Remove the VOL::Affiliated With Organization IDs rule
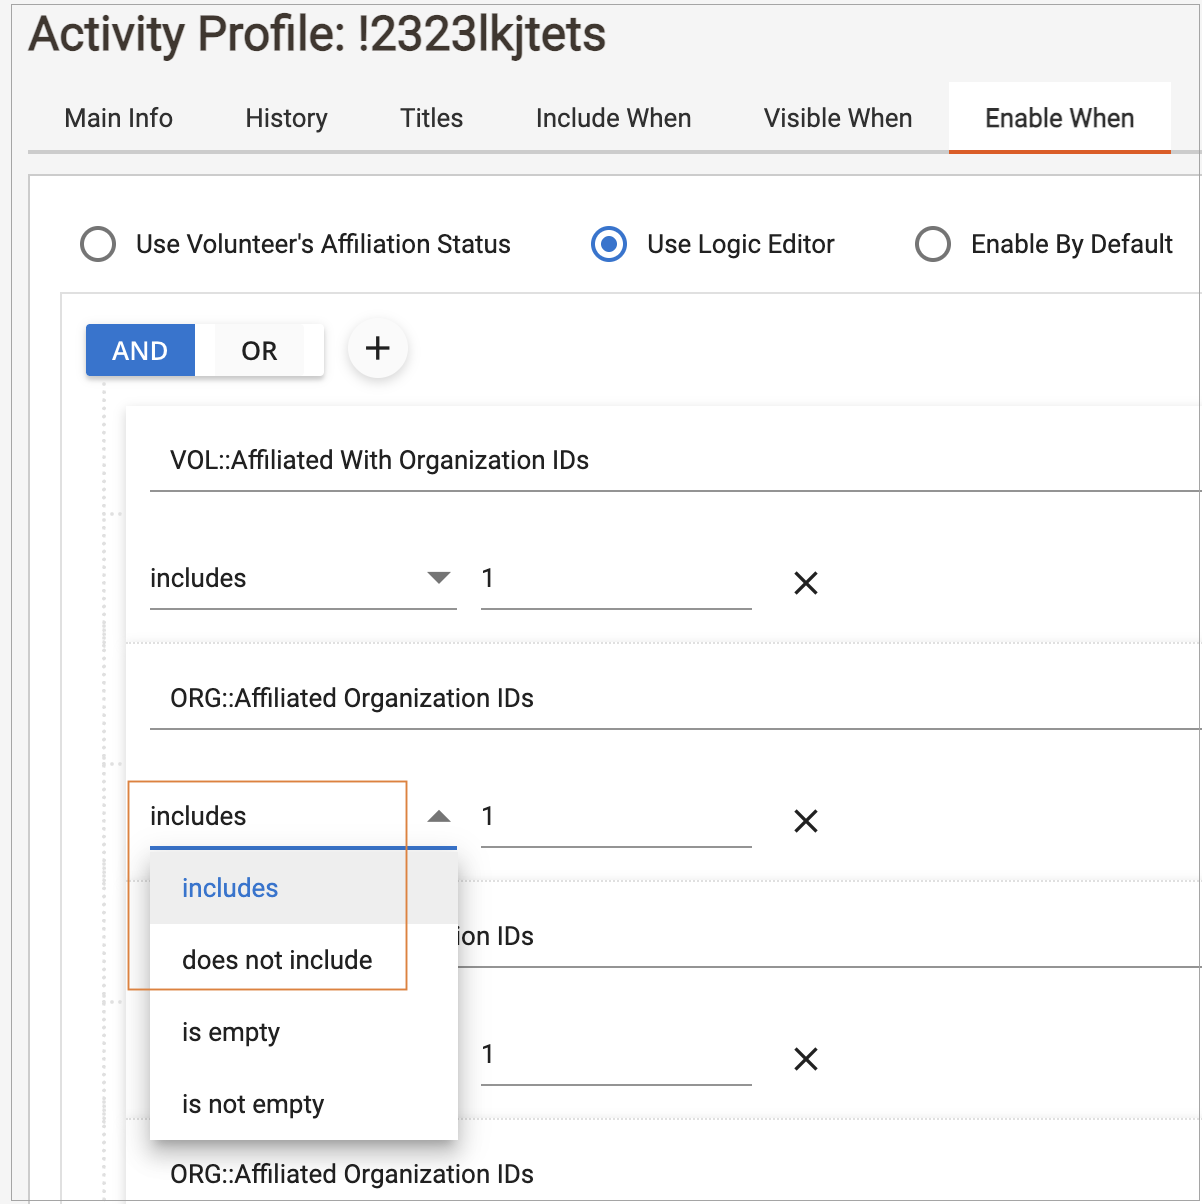Viewport: 1202px width, 1204px height. [x=805, y=583]
